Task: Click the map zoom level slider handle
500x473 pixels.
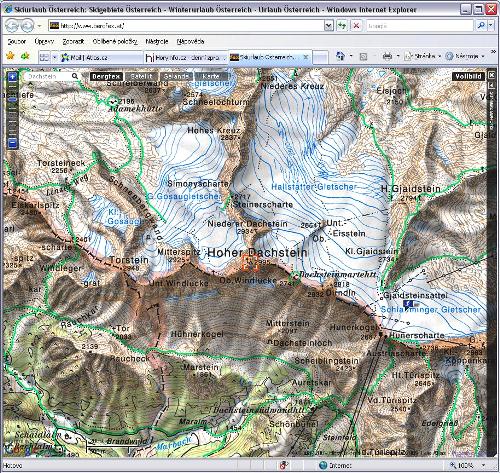Action: tap(12, 99)
